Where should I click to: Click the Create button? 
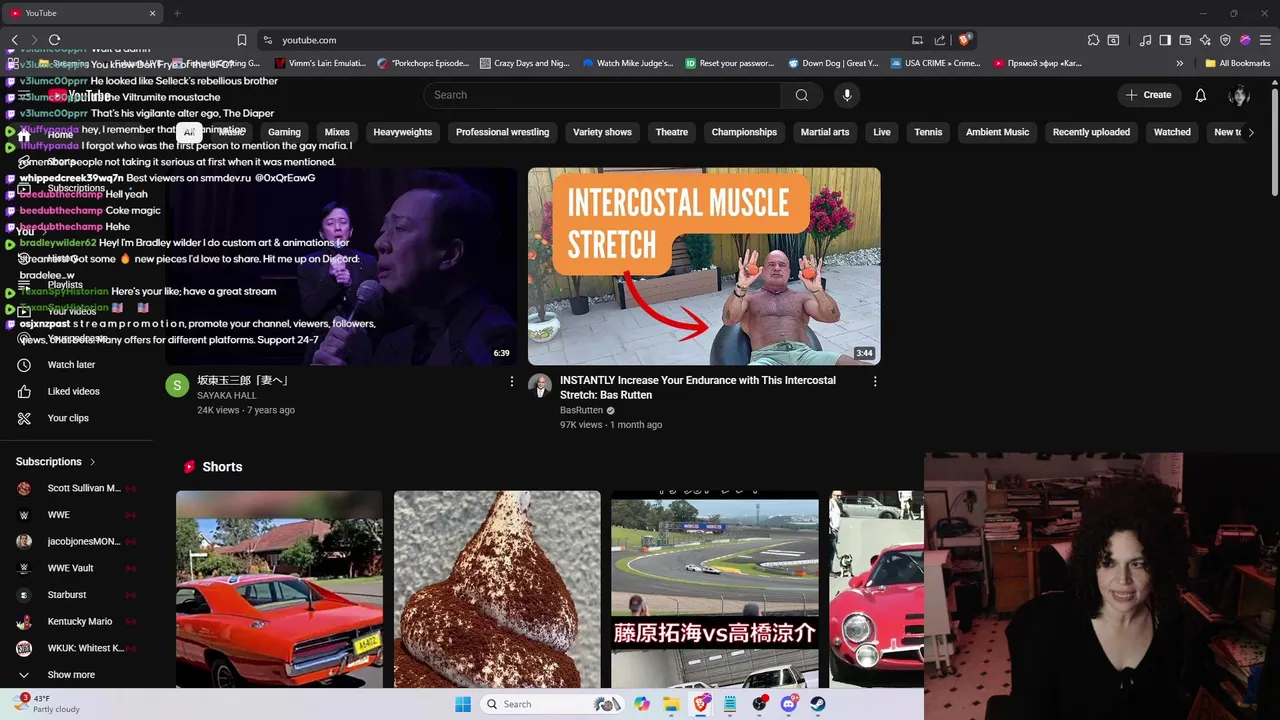pyautogui.click(x=1148, y=95)
